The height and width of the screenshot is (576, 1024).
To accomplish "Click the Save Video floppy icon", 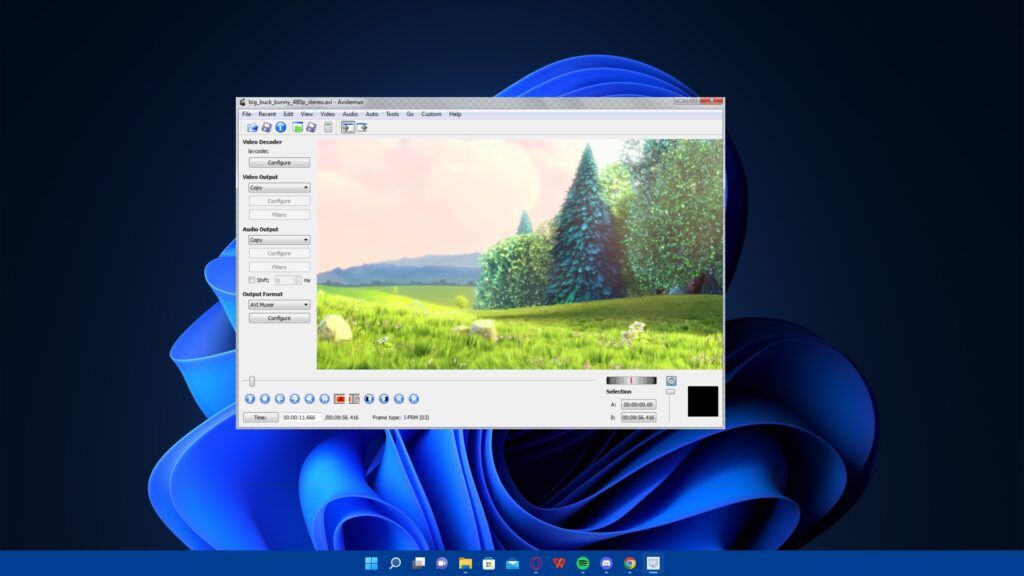I will click(x=266, y=127).
